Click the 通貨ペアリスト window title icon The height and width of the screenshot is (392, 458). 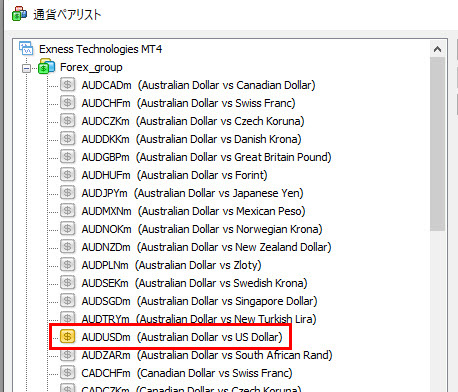19,14
